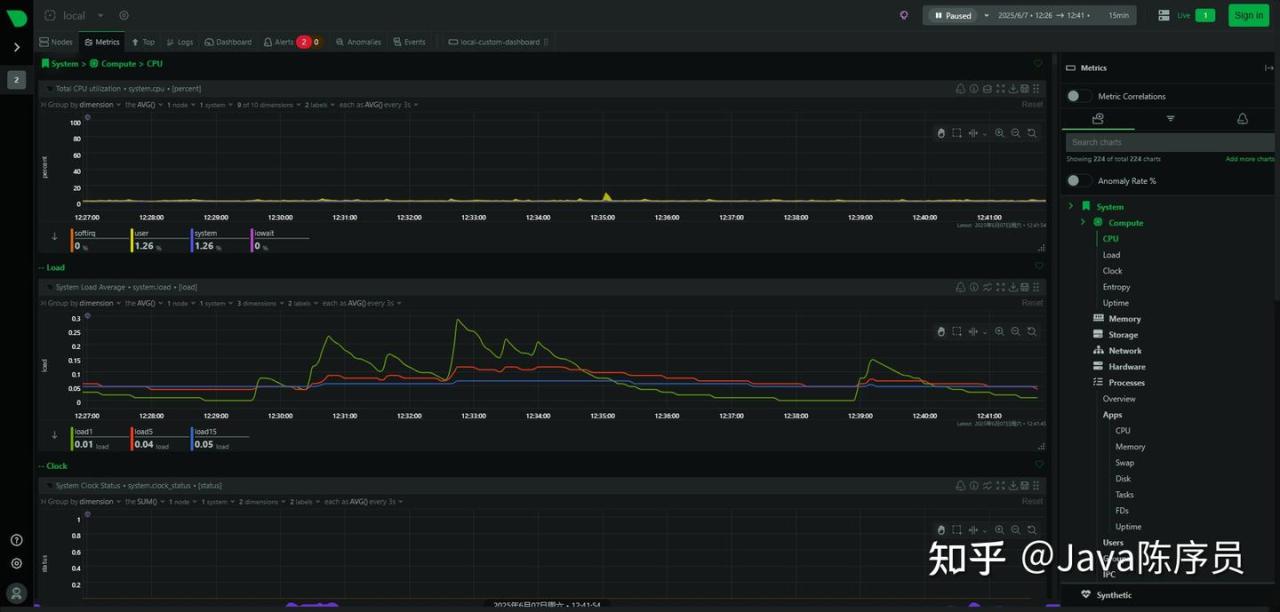
Task: Zoom in on the CPU utilization chart
Action: click(999, 133)
